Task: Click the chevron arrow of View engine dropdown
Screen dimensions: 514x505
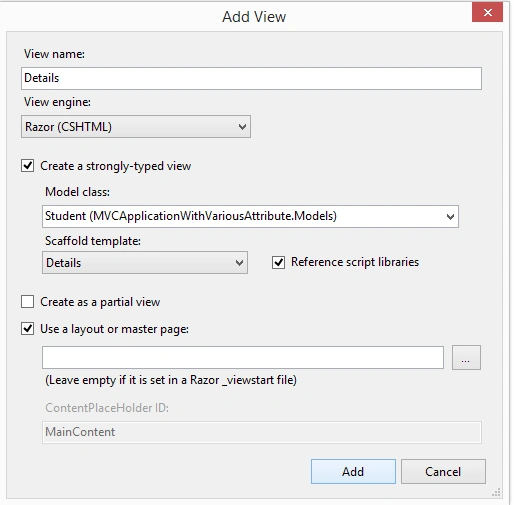Action: click(242, 127)
